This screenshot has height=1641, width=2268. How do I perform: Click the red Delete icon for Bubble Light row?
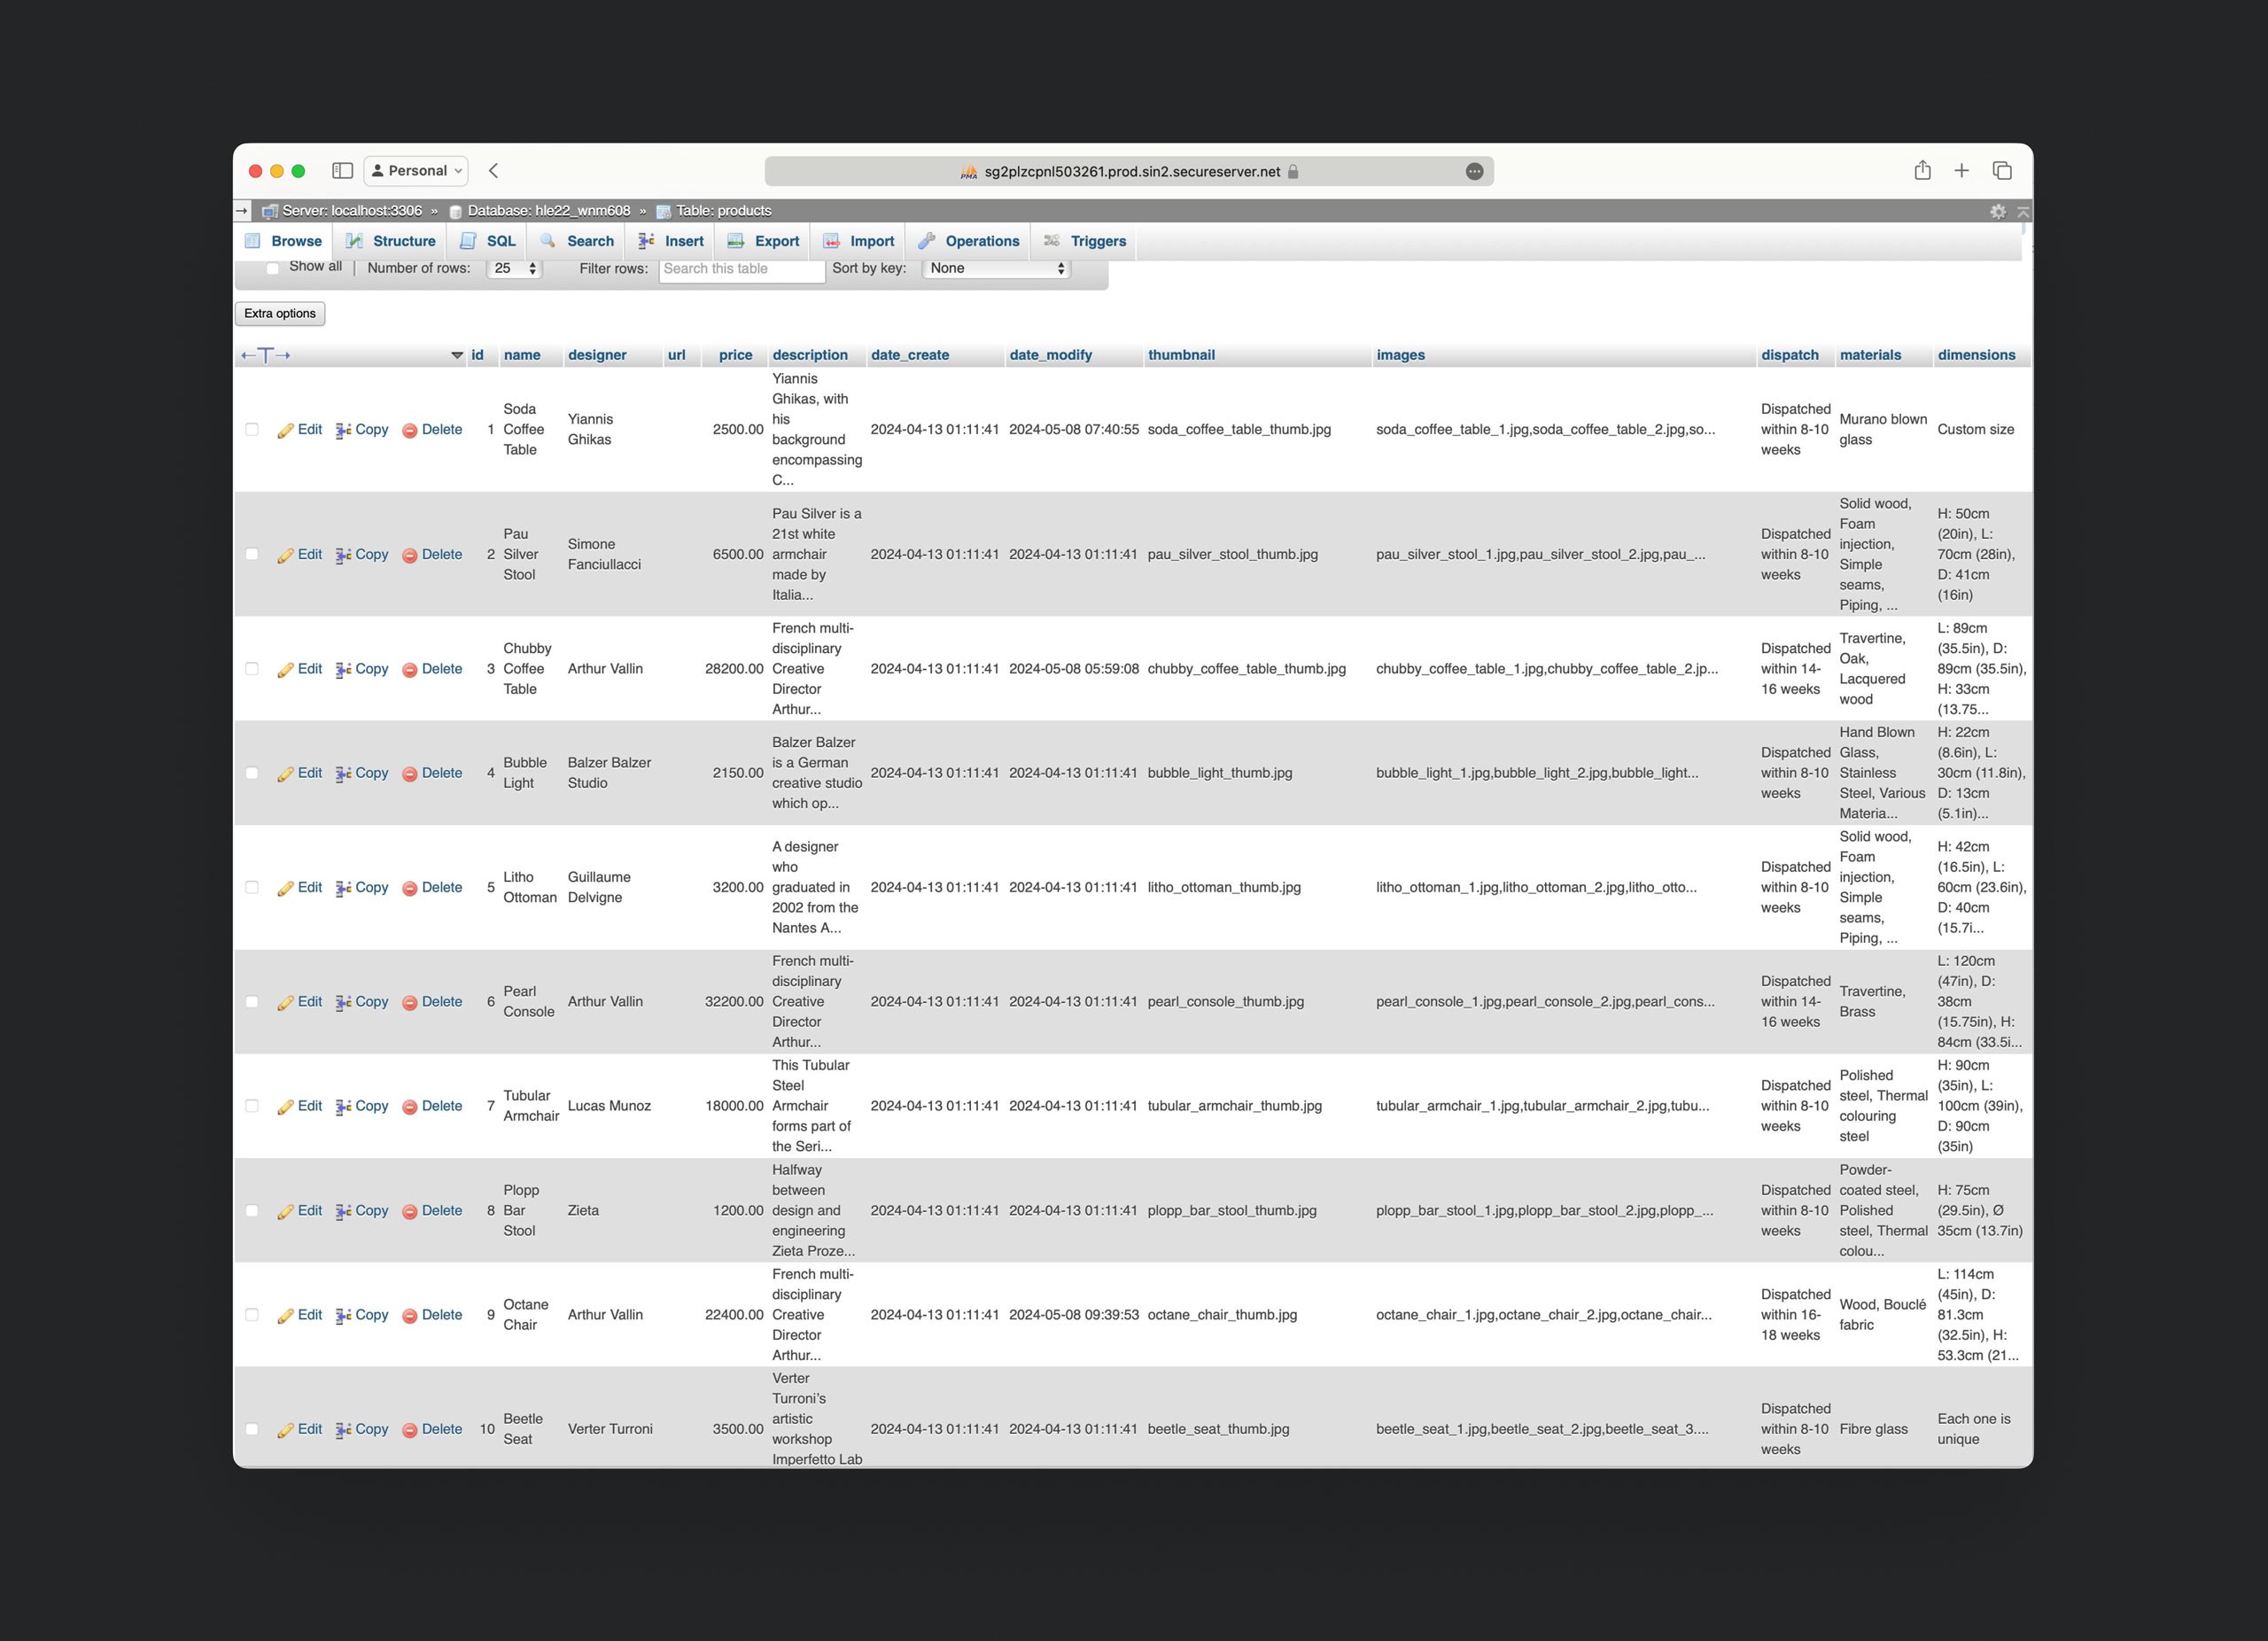click(x=410, y=774)
